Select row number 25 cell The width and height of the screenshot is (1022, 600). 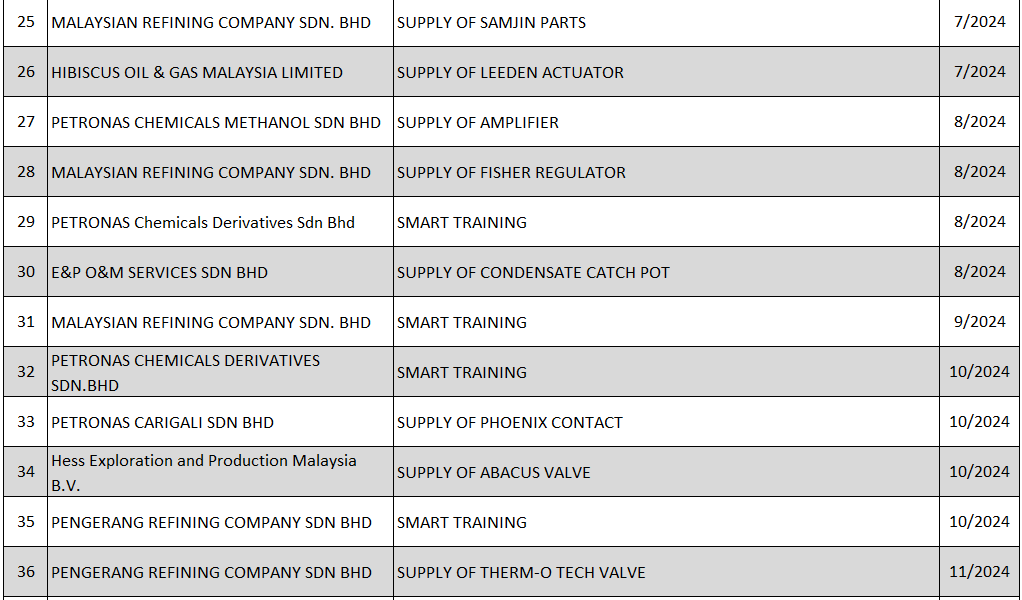(x=26, y=22)
